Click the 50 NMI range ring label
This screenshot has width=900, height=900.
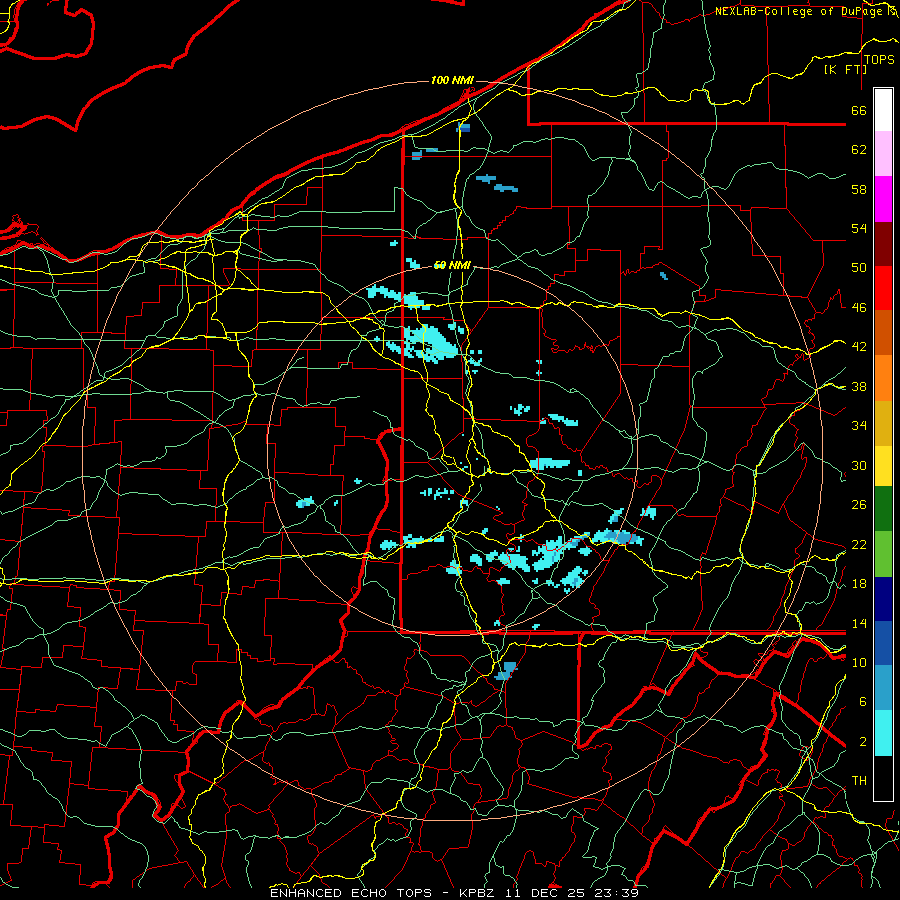pyautogui.click(x=452, y=265)
